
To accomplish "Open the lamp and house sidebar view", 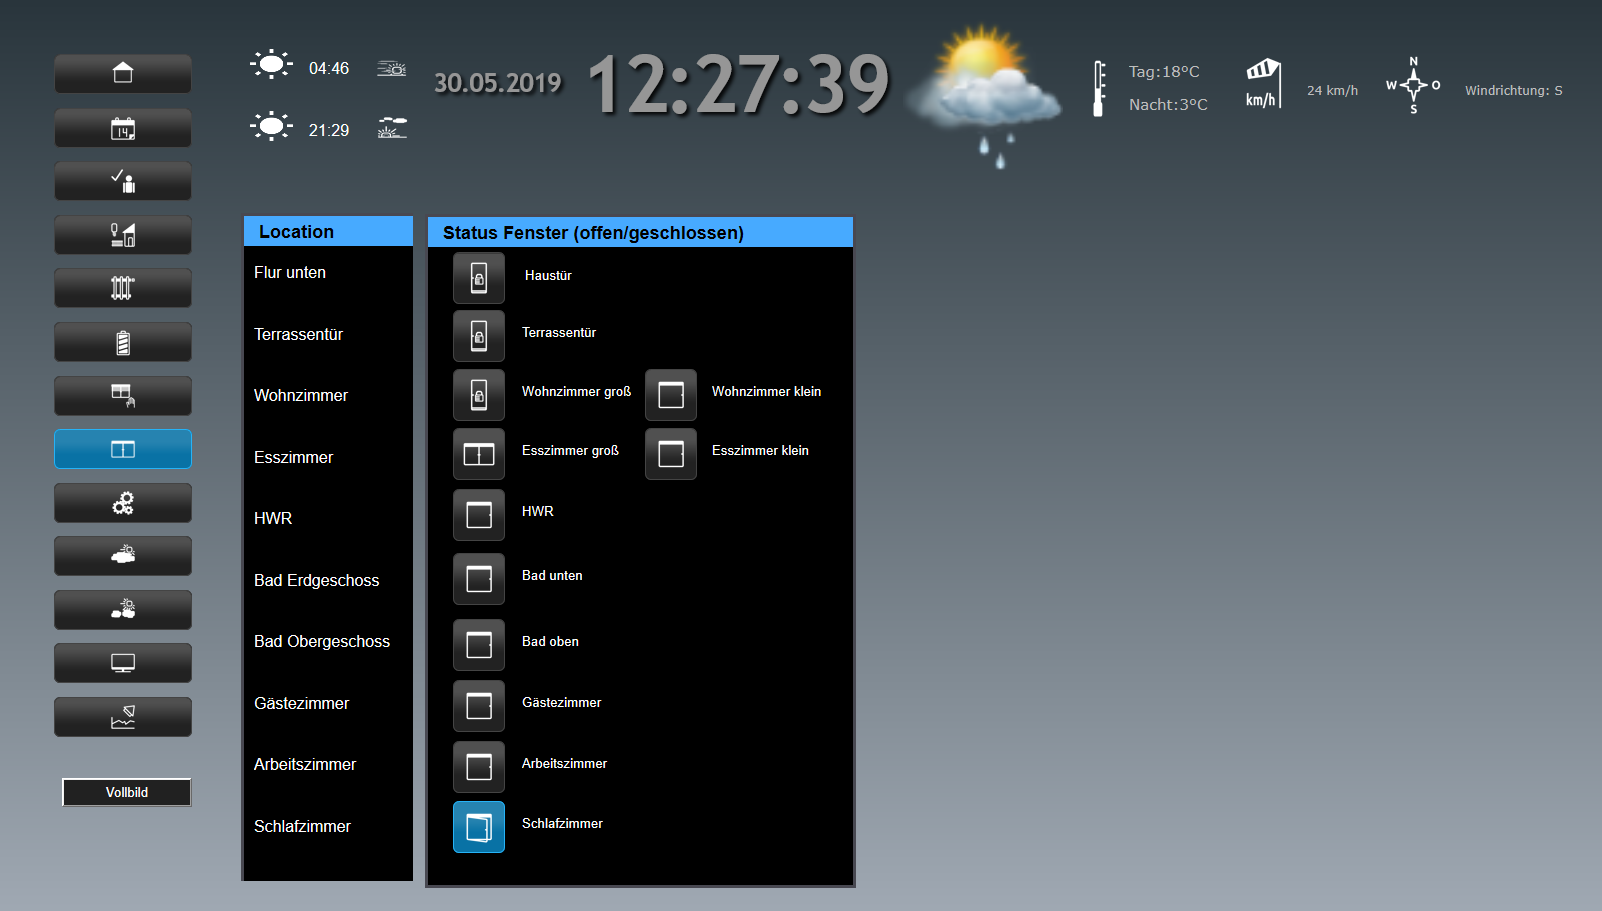I will pyautogui.click(x=123, y=235).
